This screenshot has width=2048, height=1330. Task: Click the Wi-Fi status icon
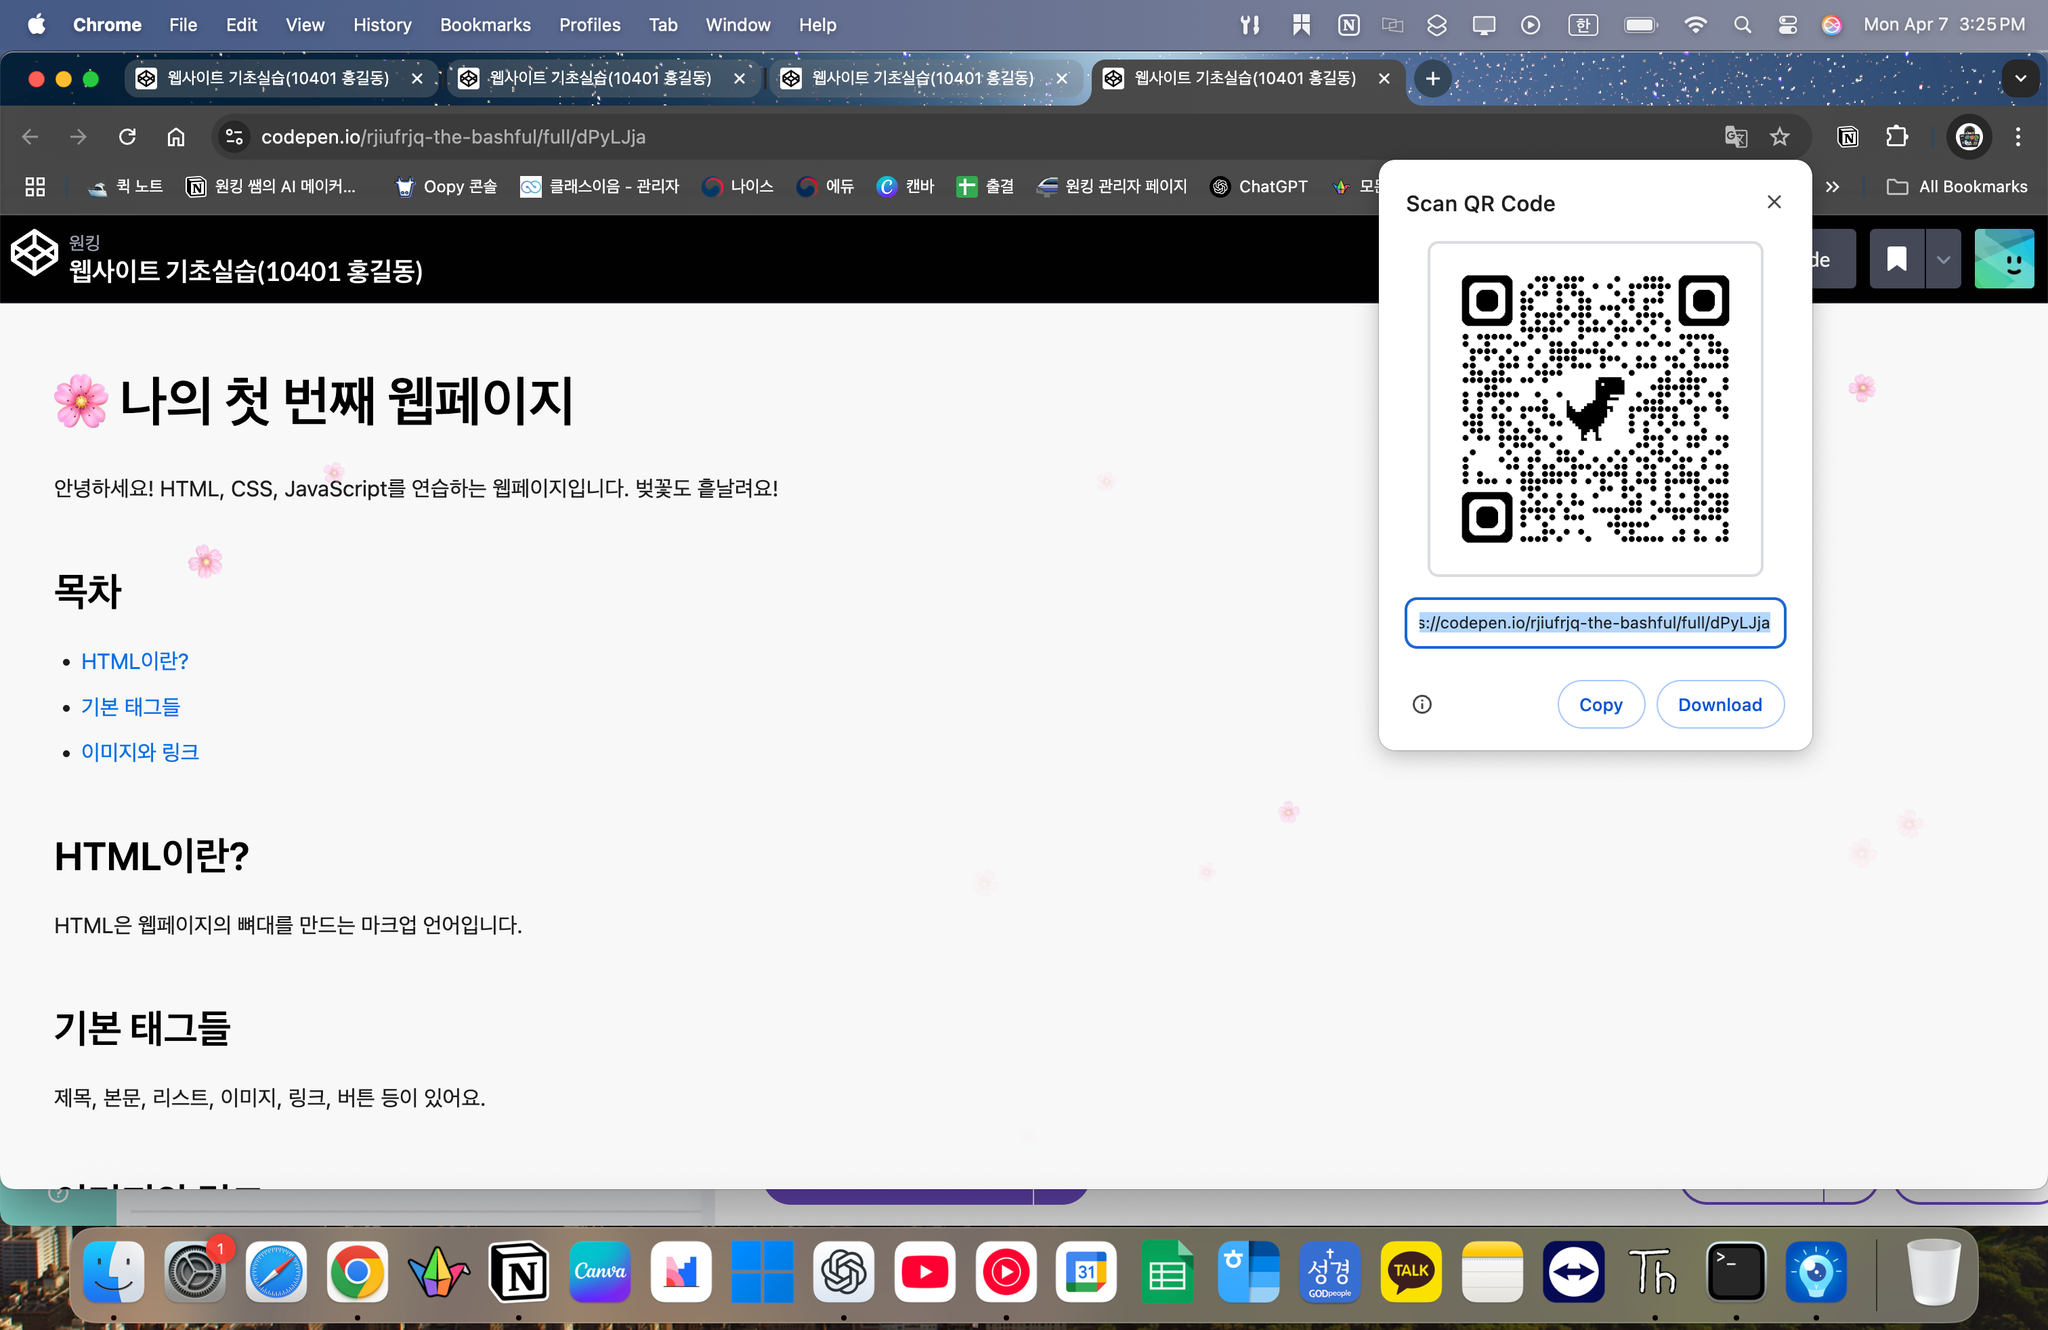click(1695, 25)
